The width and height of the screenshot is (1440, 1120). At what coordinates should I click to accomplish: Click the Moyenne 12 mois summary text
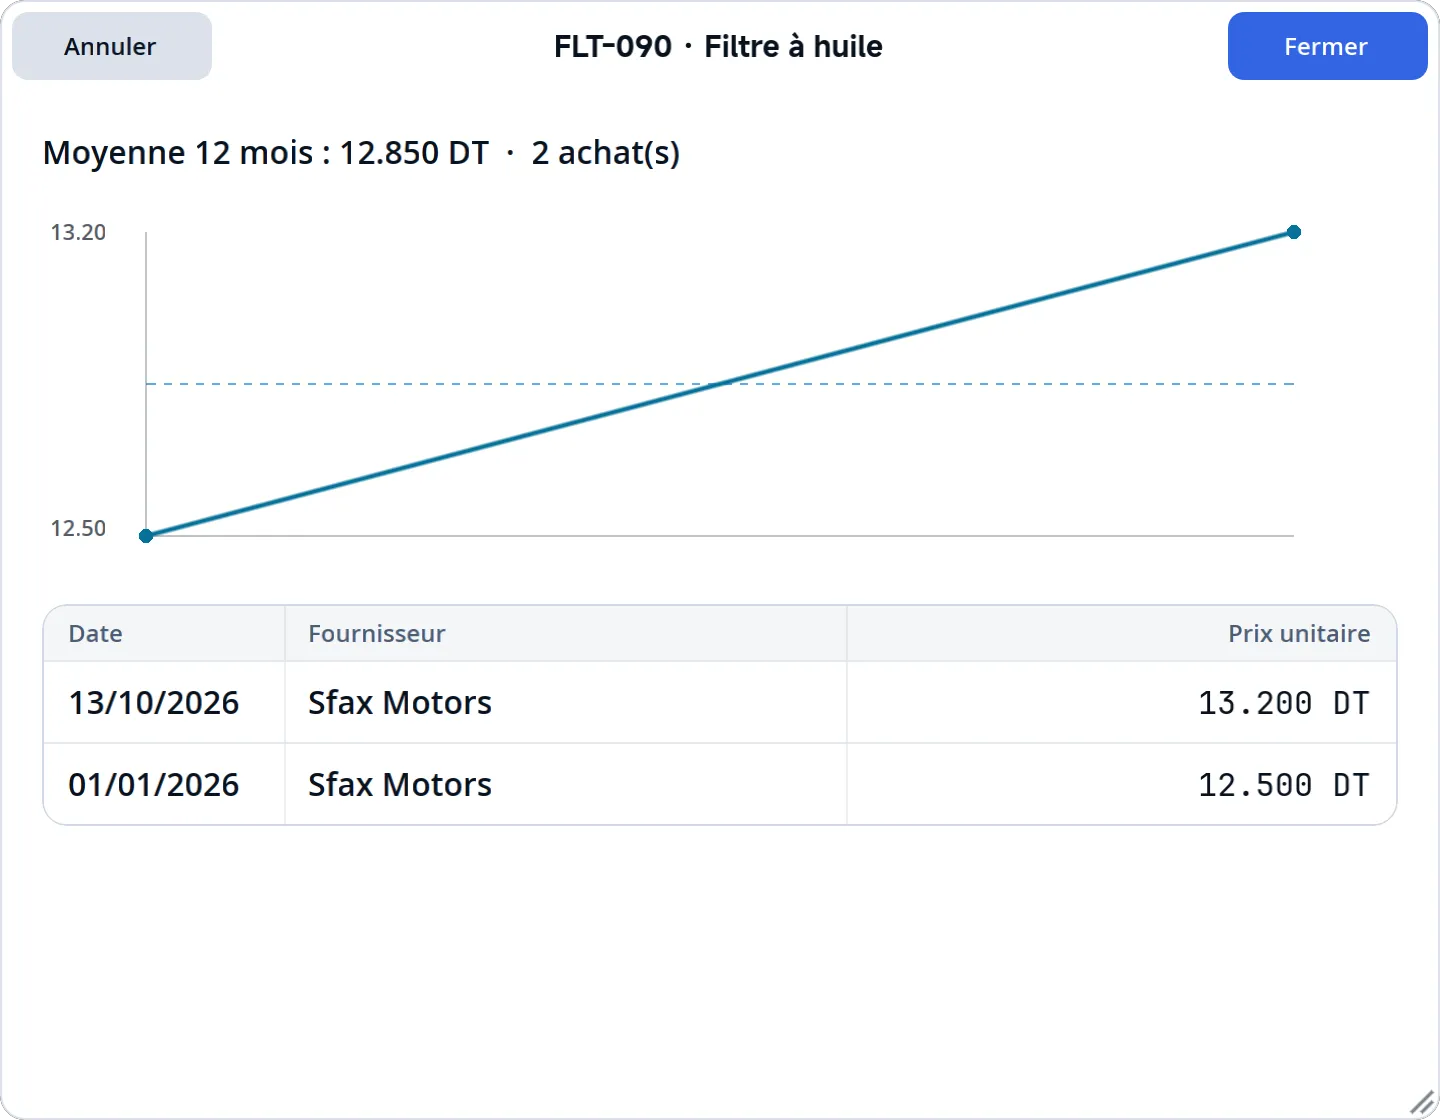[361, 153]
